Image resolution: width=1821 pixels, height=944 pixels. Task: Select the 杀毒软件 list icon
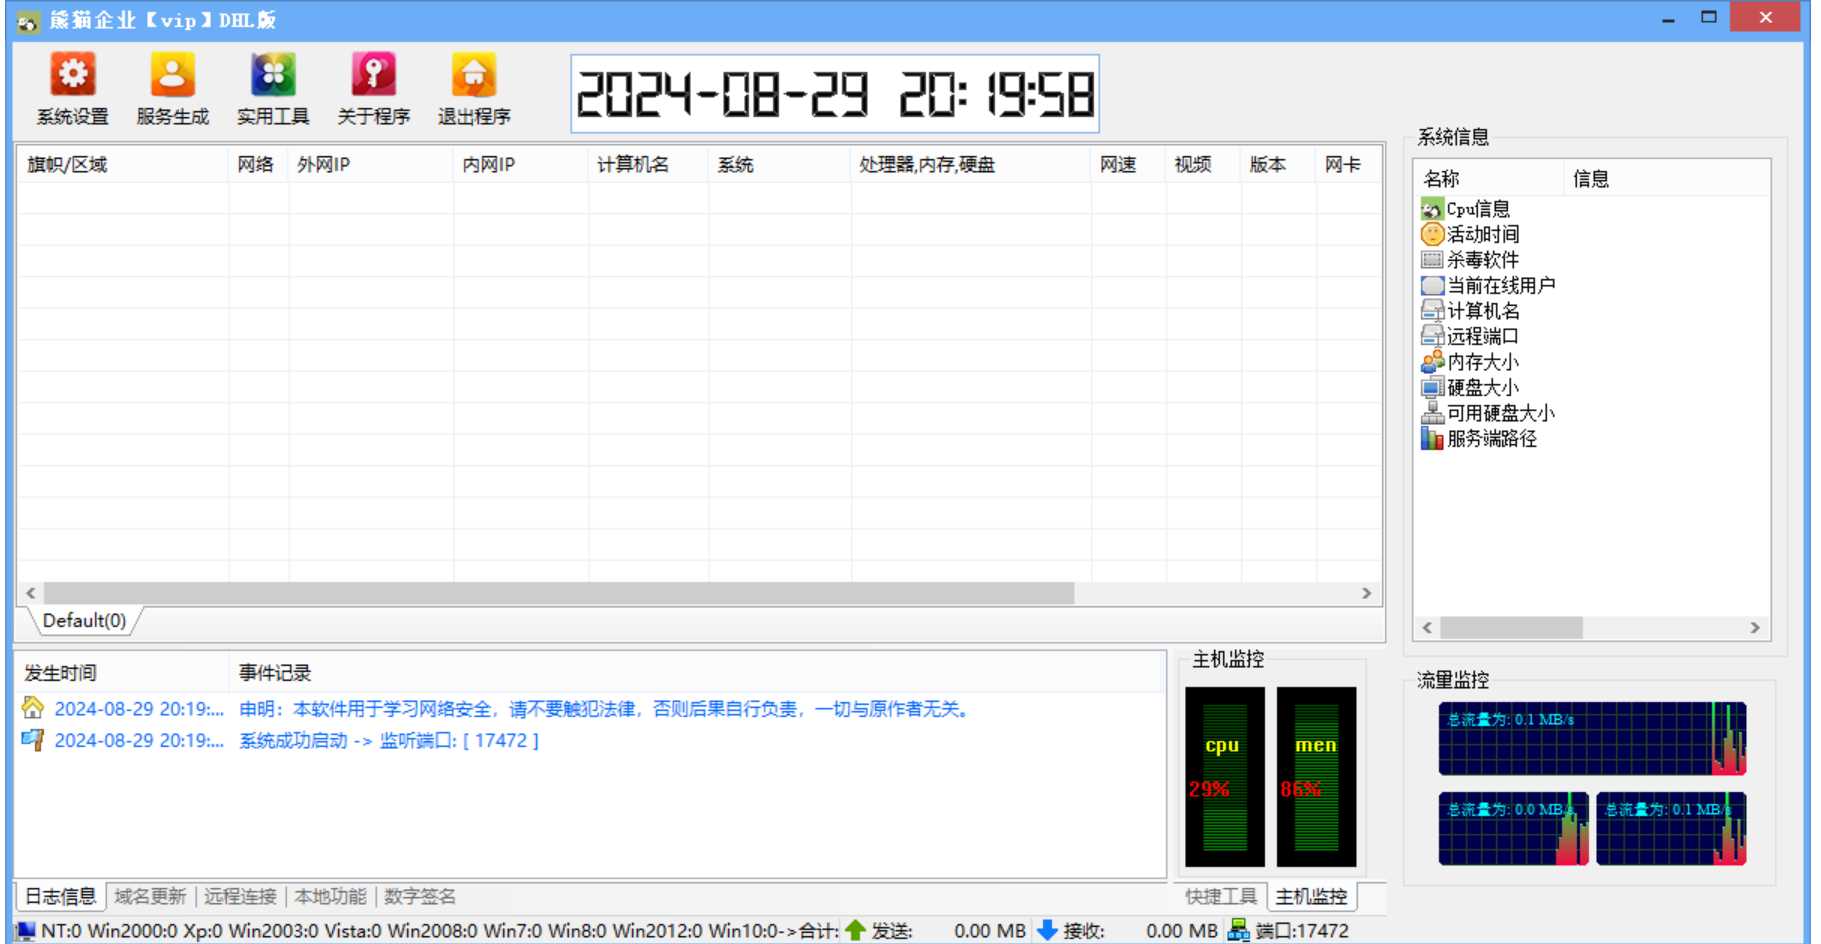click(x=1432, y=260)
